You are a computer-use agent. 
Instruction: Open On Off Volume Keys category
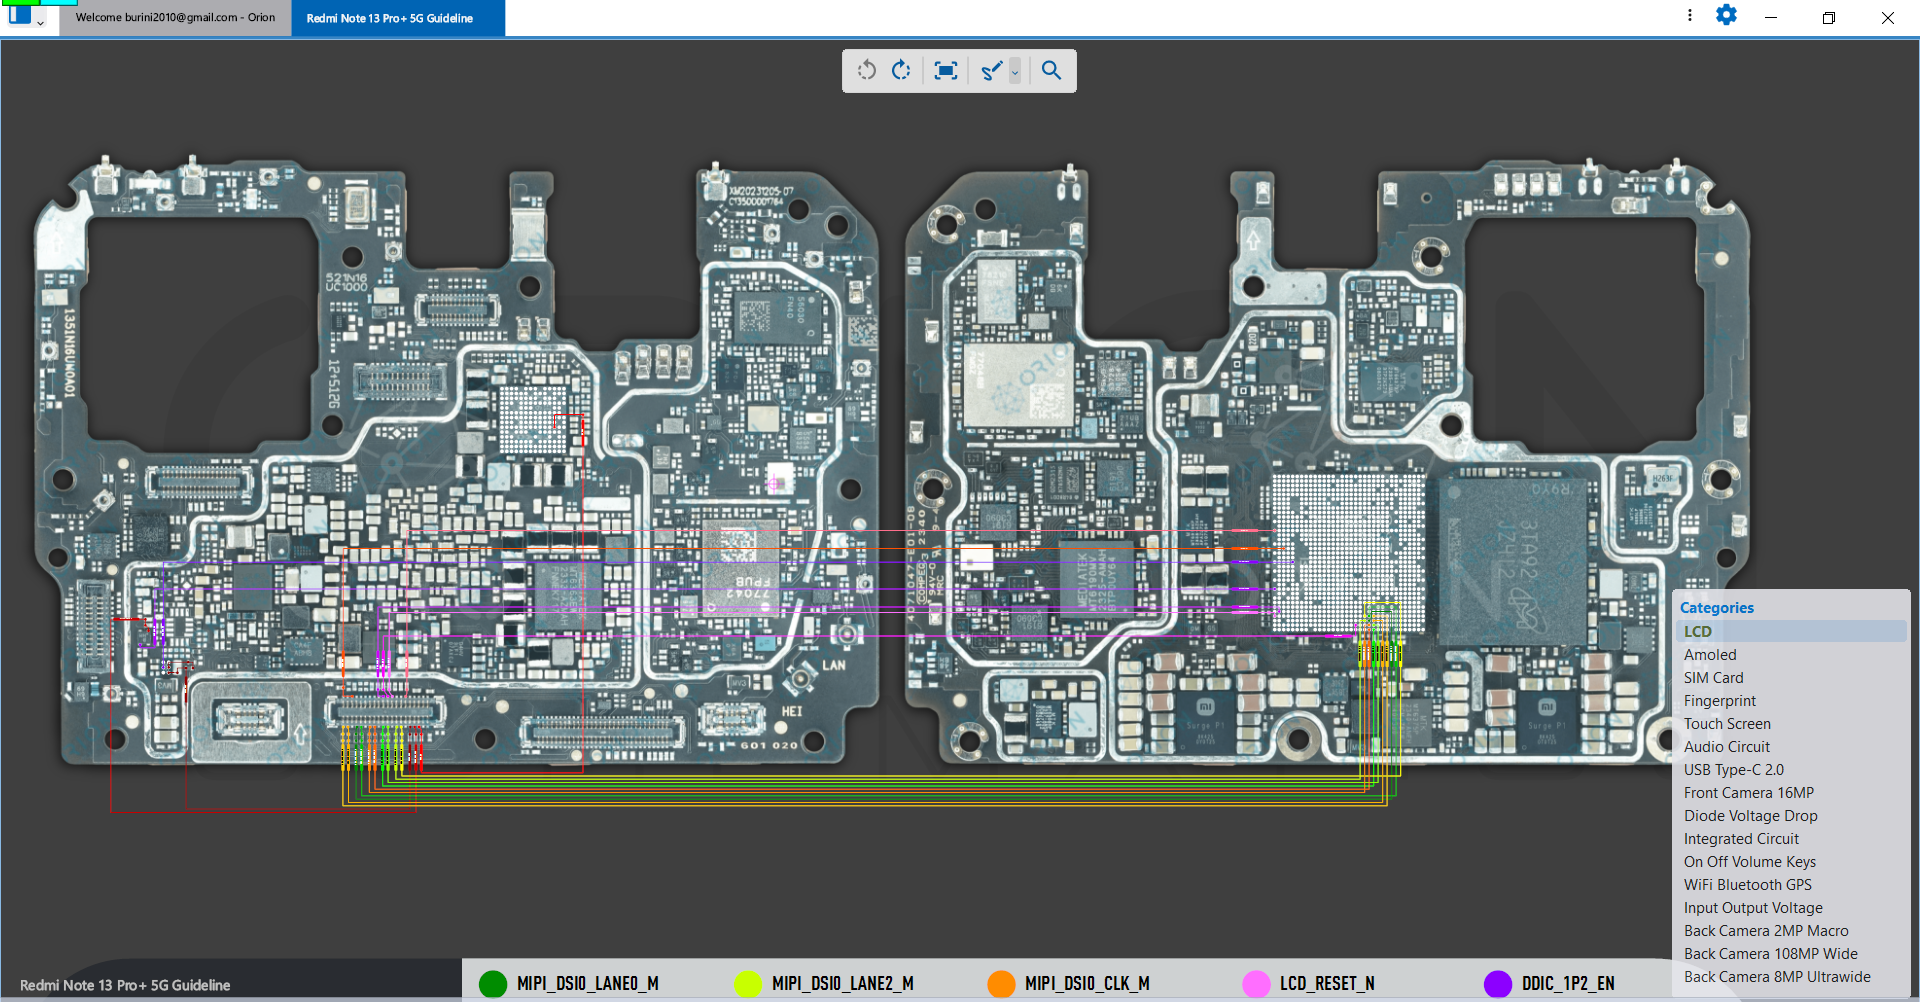(1791, 861)
